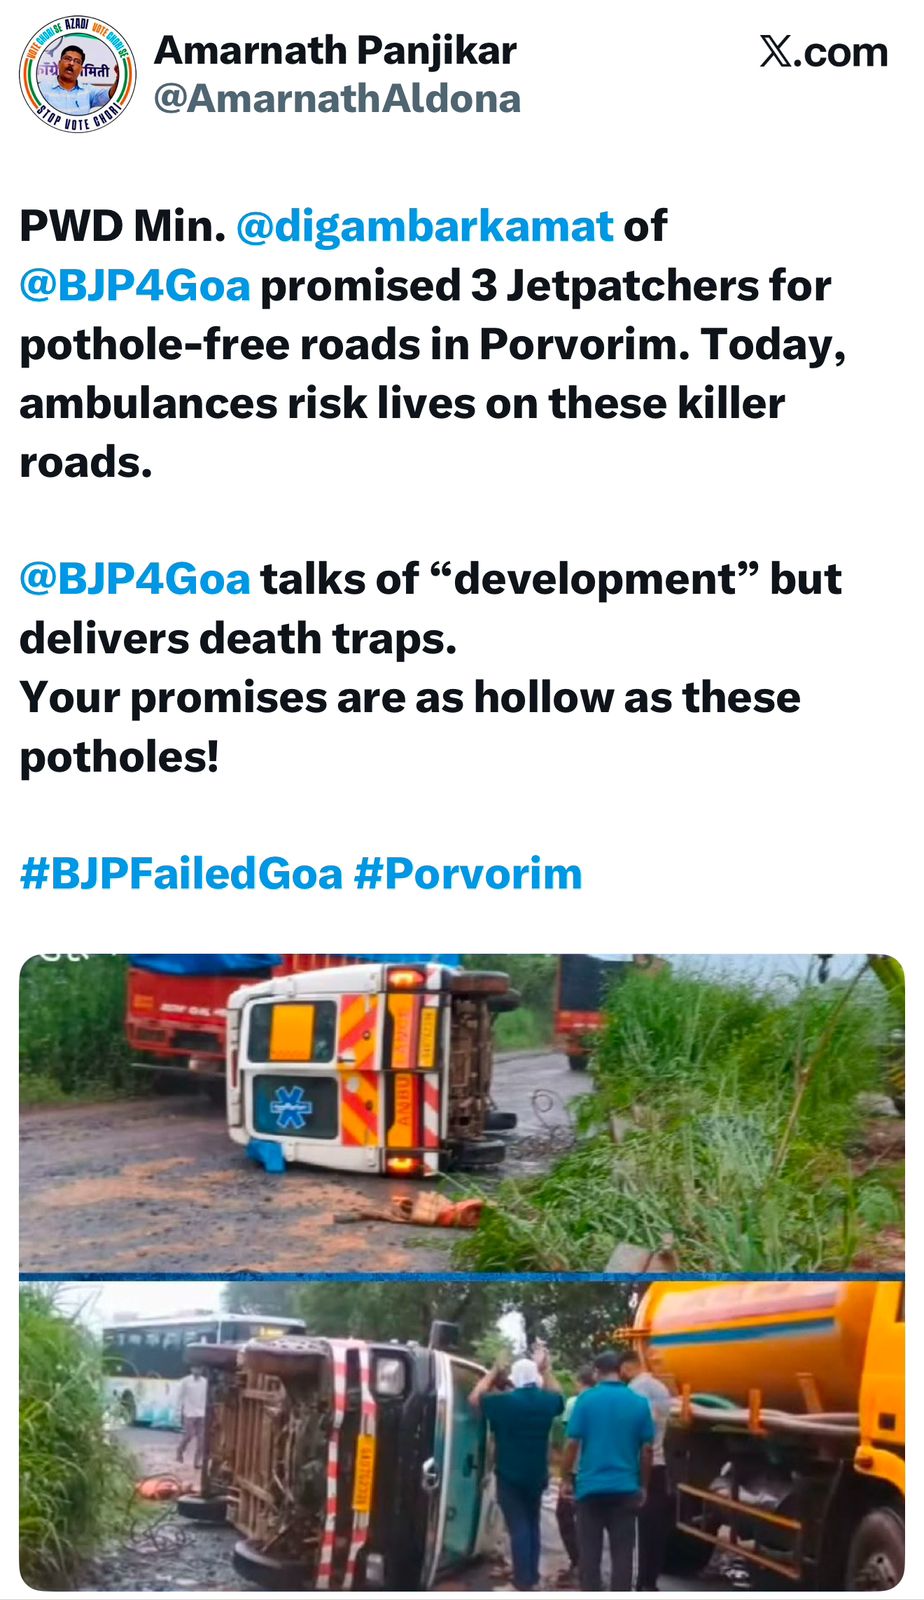Open the #BJPFailedGoa hashtag

181,874
